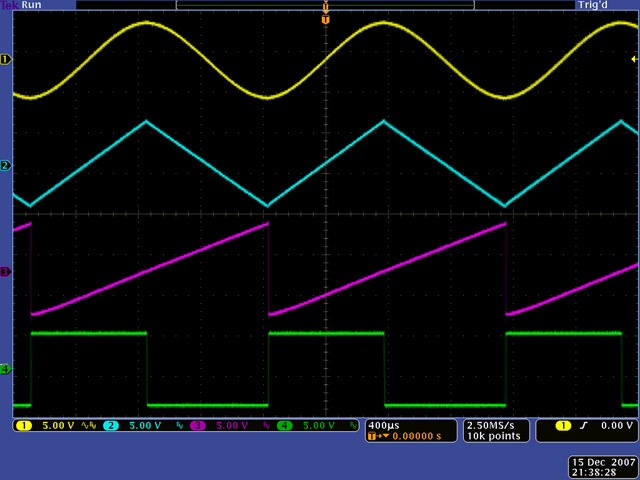Screen dimensions: 640x480
Task: Select channel 3 badge in readout bar
Action: tap(198, 426)
